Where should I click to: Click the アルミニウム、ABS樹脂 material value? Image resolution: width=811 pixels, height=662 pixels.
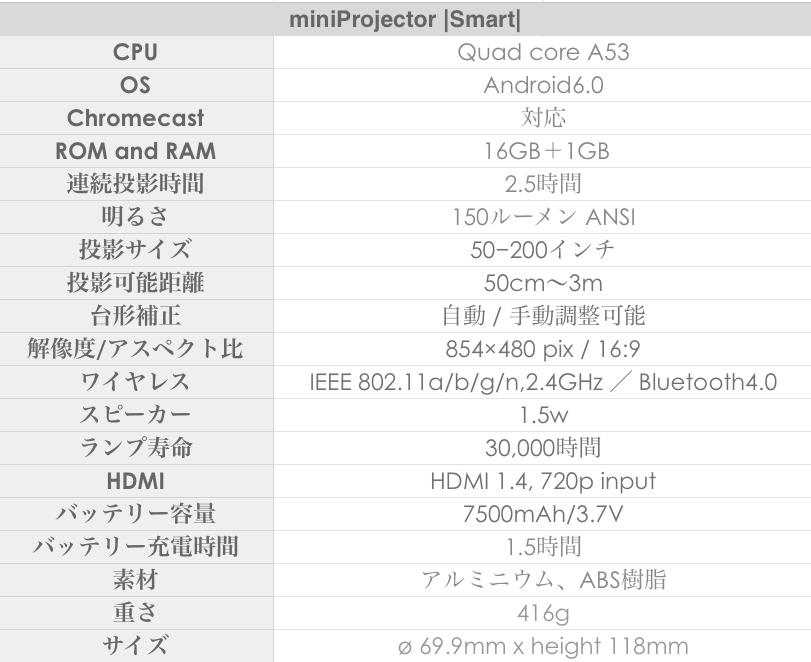click(543, 580)
